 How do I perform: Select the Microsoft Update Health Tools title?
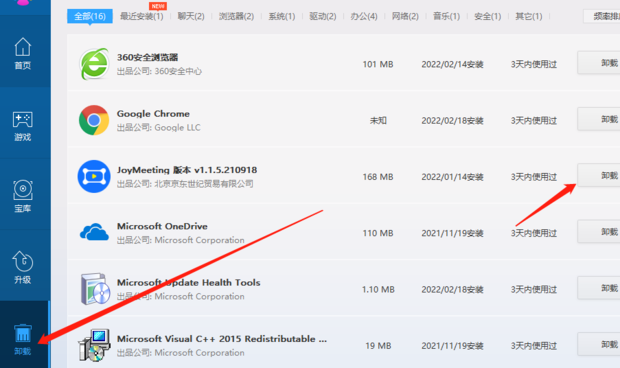189,283
